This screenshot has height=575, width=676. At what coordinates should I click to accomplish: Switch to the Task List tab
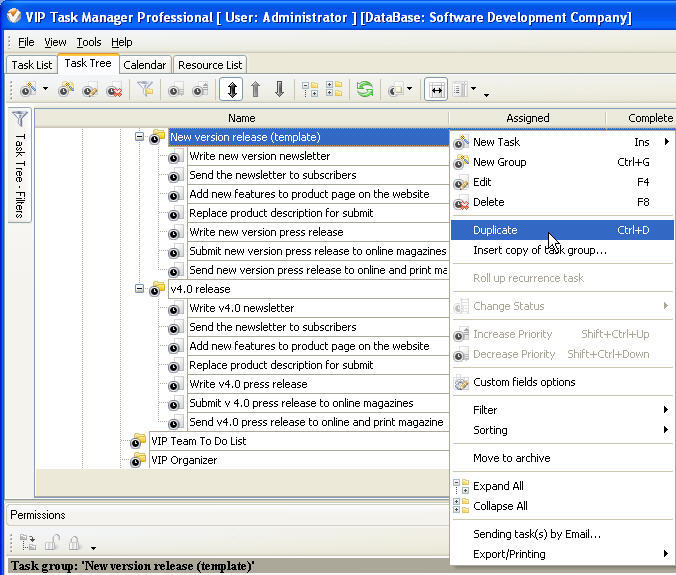click(32, 65)
